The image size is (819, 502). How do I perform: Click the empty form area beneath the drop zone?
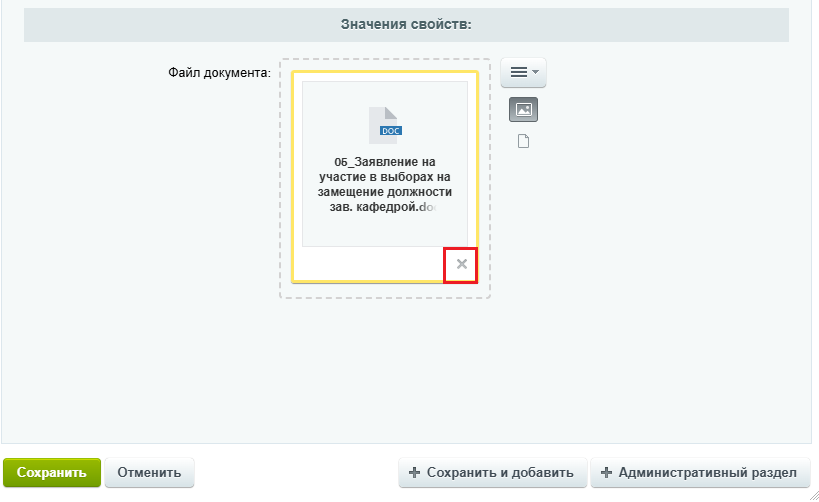coord(400,370)
